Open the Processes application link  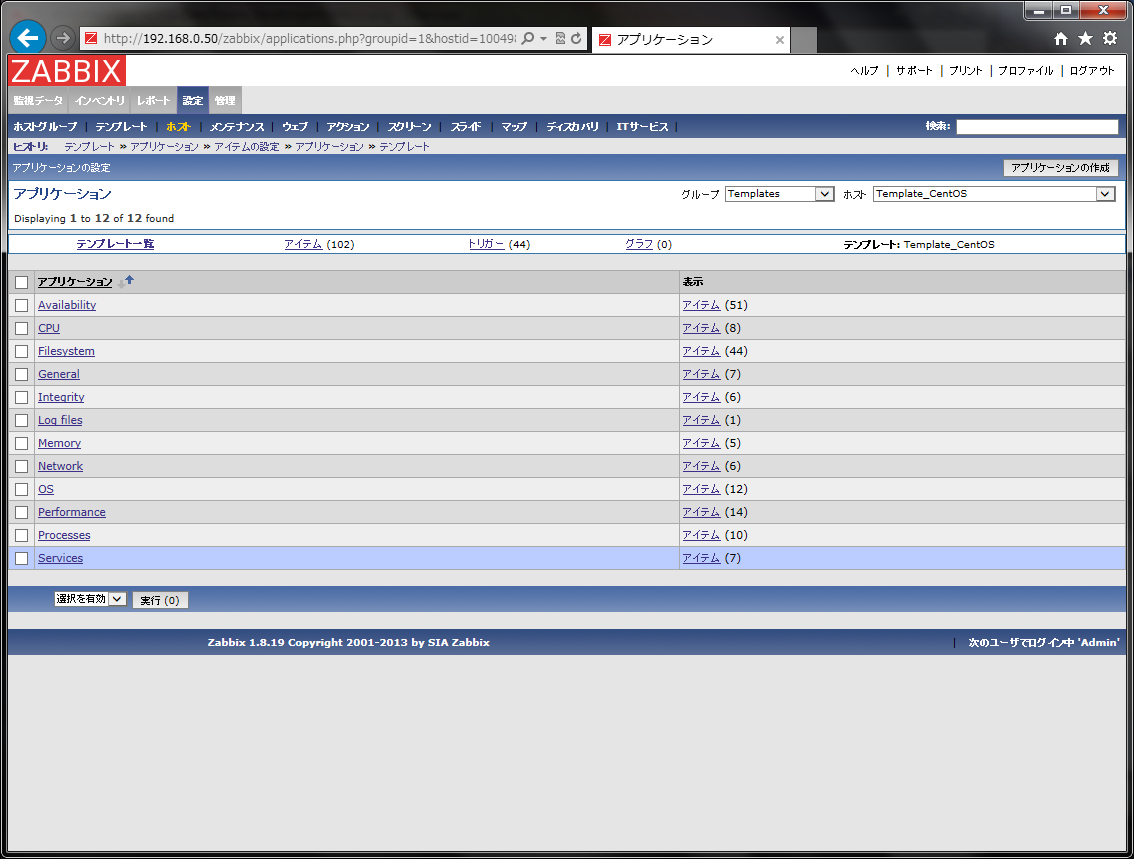(x=64, y=535)
